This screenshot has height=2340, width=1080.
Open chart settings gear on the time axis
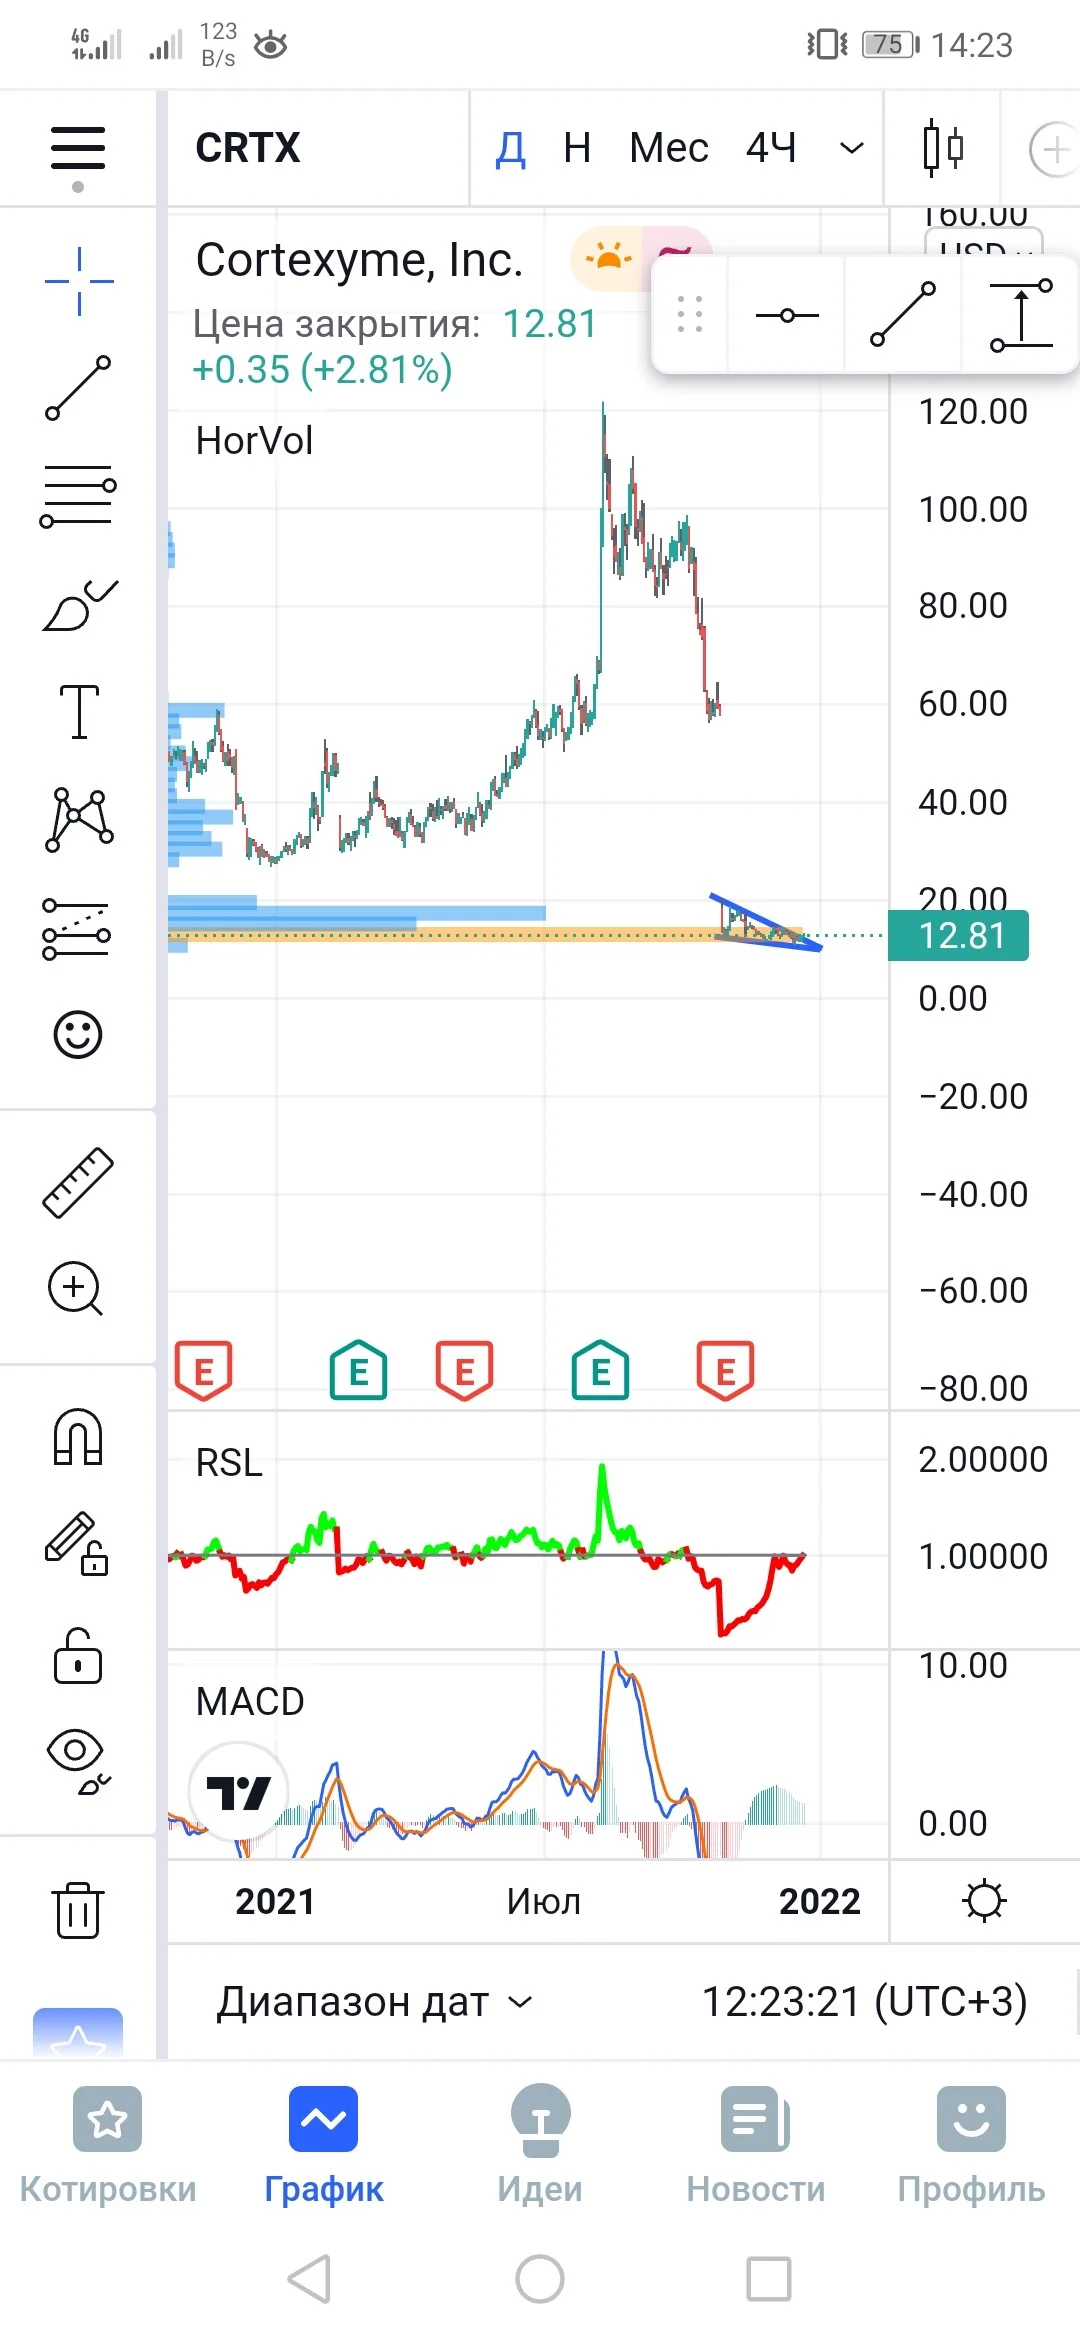984,1901
